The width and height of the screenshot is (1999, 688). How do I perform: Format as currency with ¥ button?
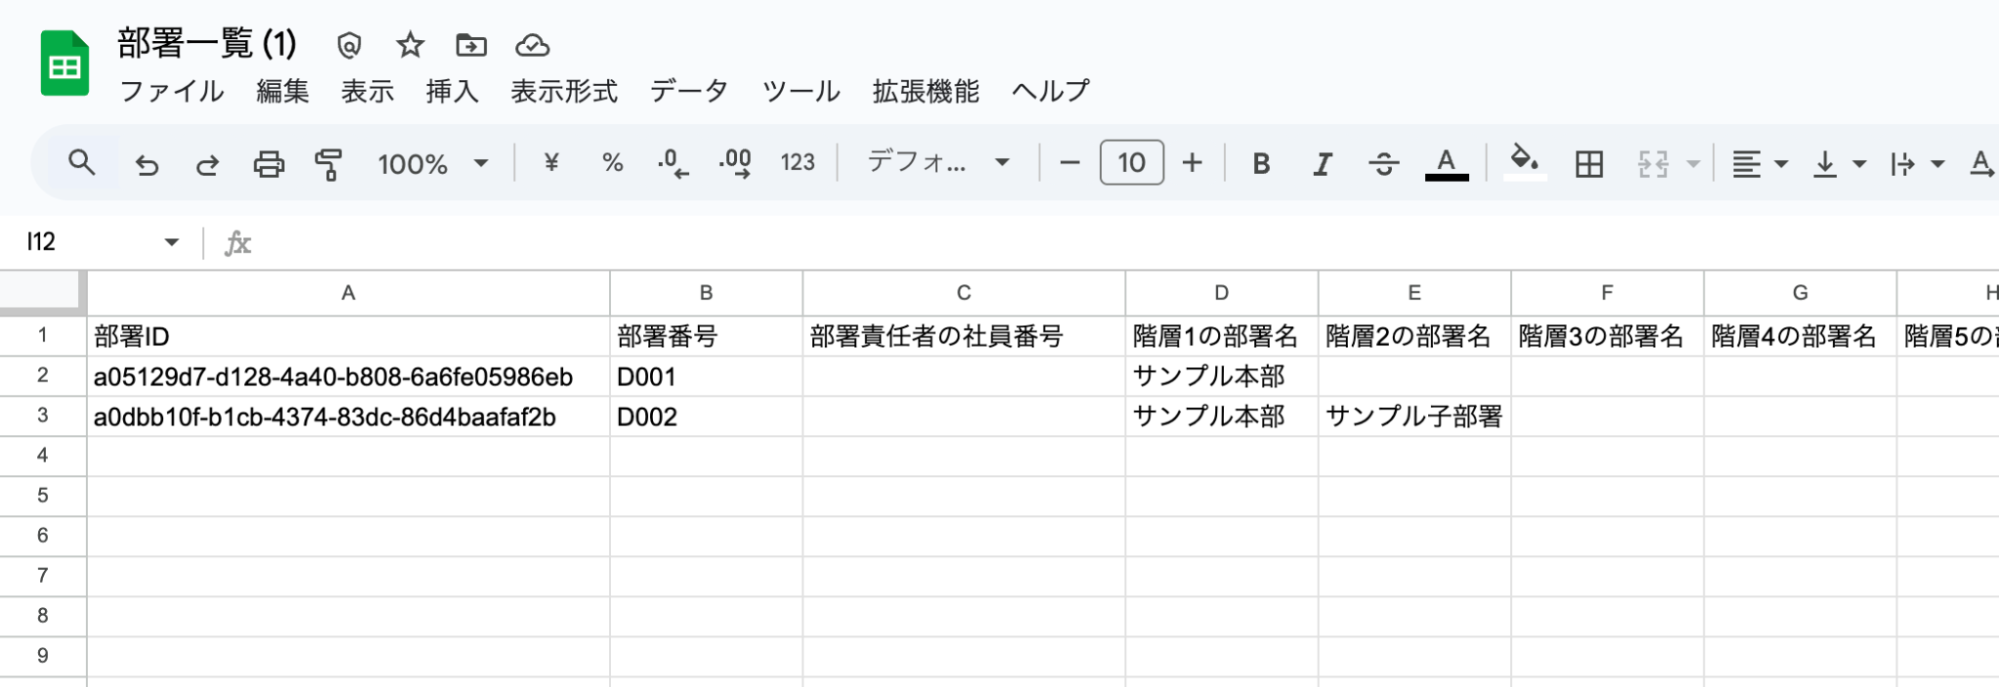[x=551, y=163]
